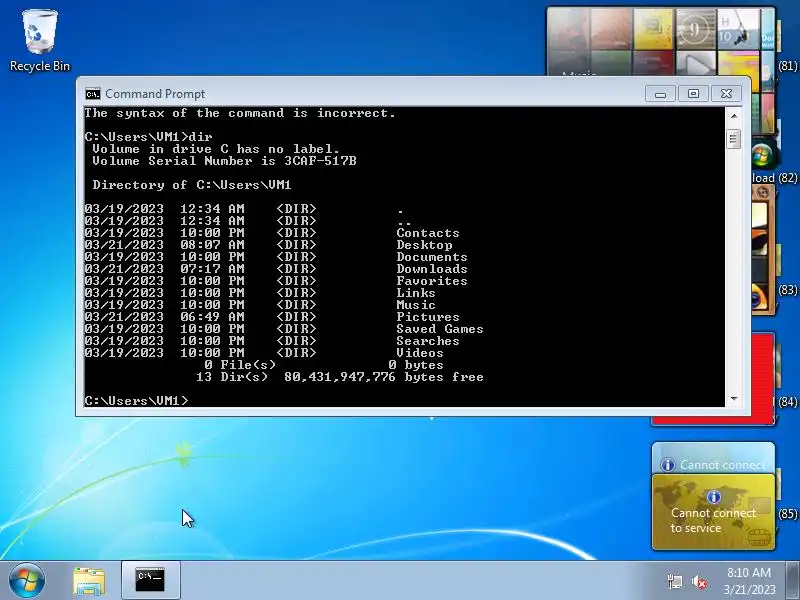
Task: Click the H 10 swing picture tile
Action: pyautogui.click(x=737, y=30)
